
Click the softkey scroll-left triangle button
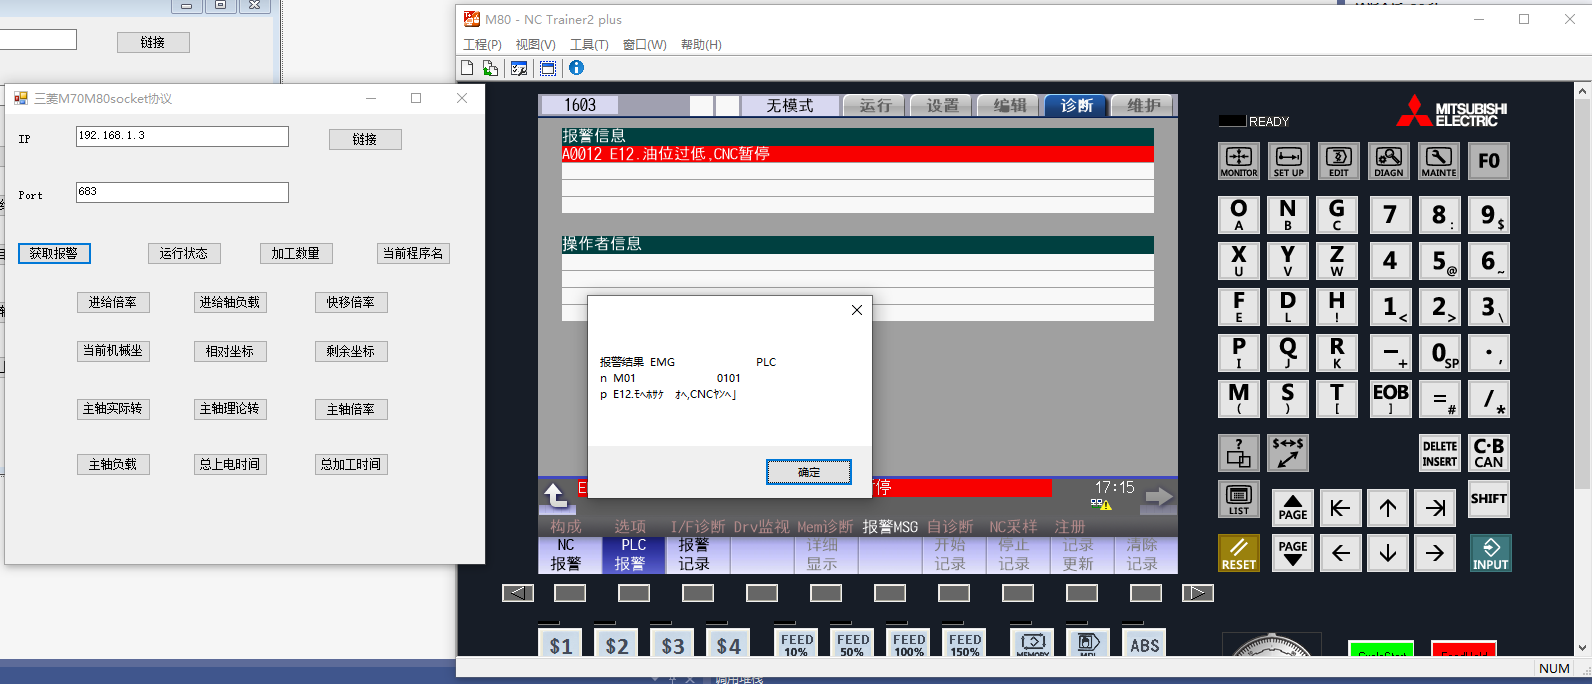[x=517, y=593]
